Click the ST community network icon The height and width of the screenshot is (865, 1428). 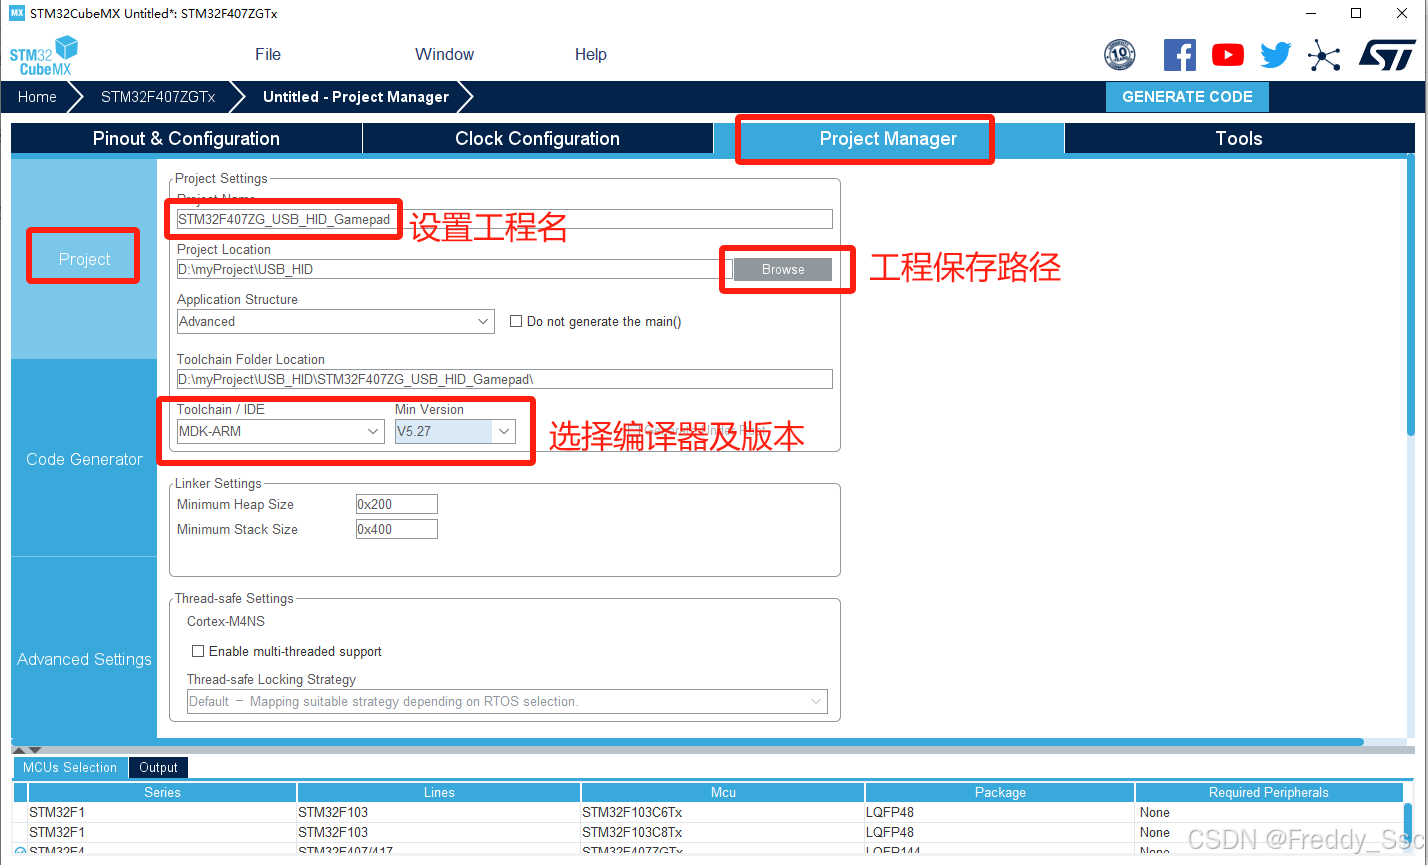[x=1324, y=55]
